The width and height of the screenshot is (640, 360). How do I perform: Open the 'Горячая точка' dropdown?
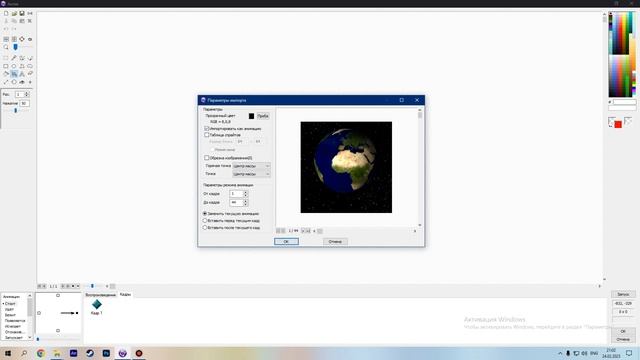click(x=251, y=166)
